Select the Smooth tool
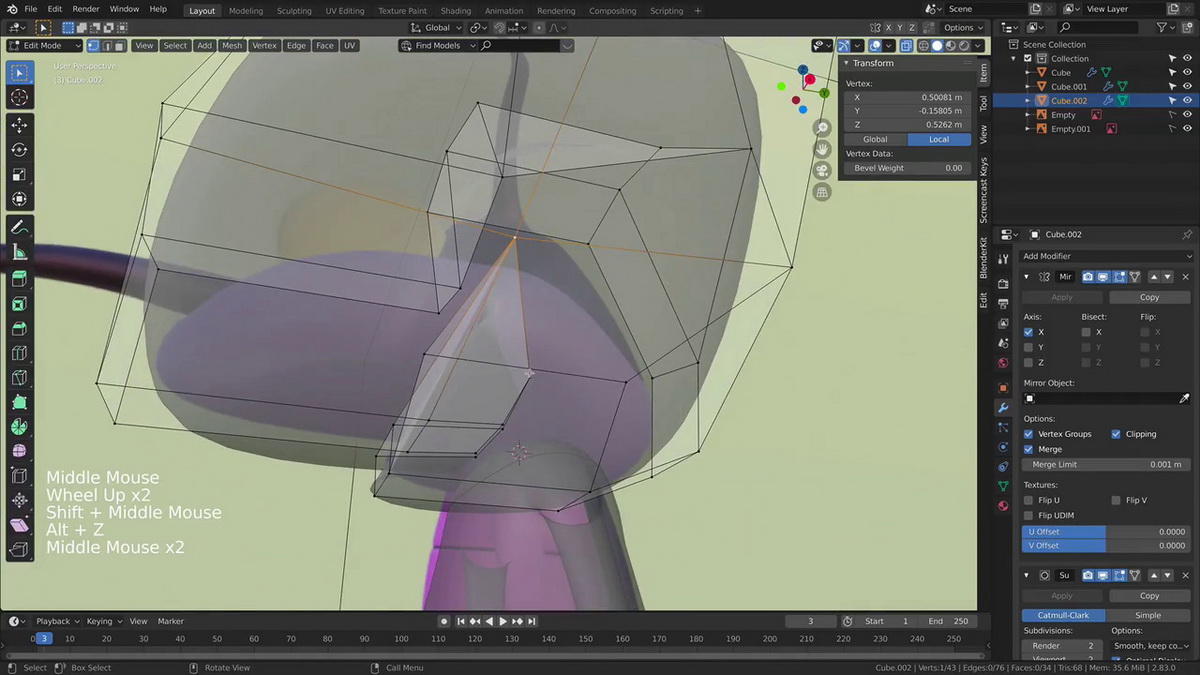1200x675 pixels. [x=19, y=451]
